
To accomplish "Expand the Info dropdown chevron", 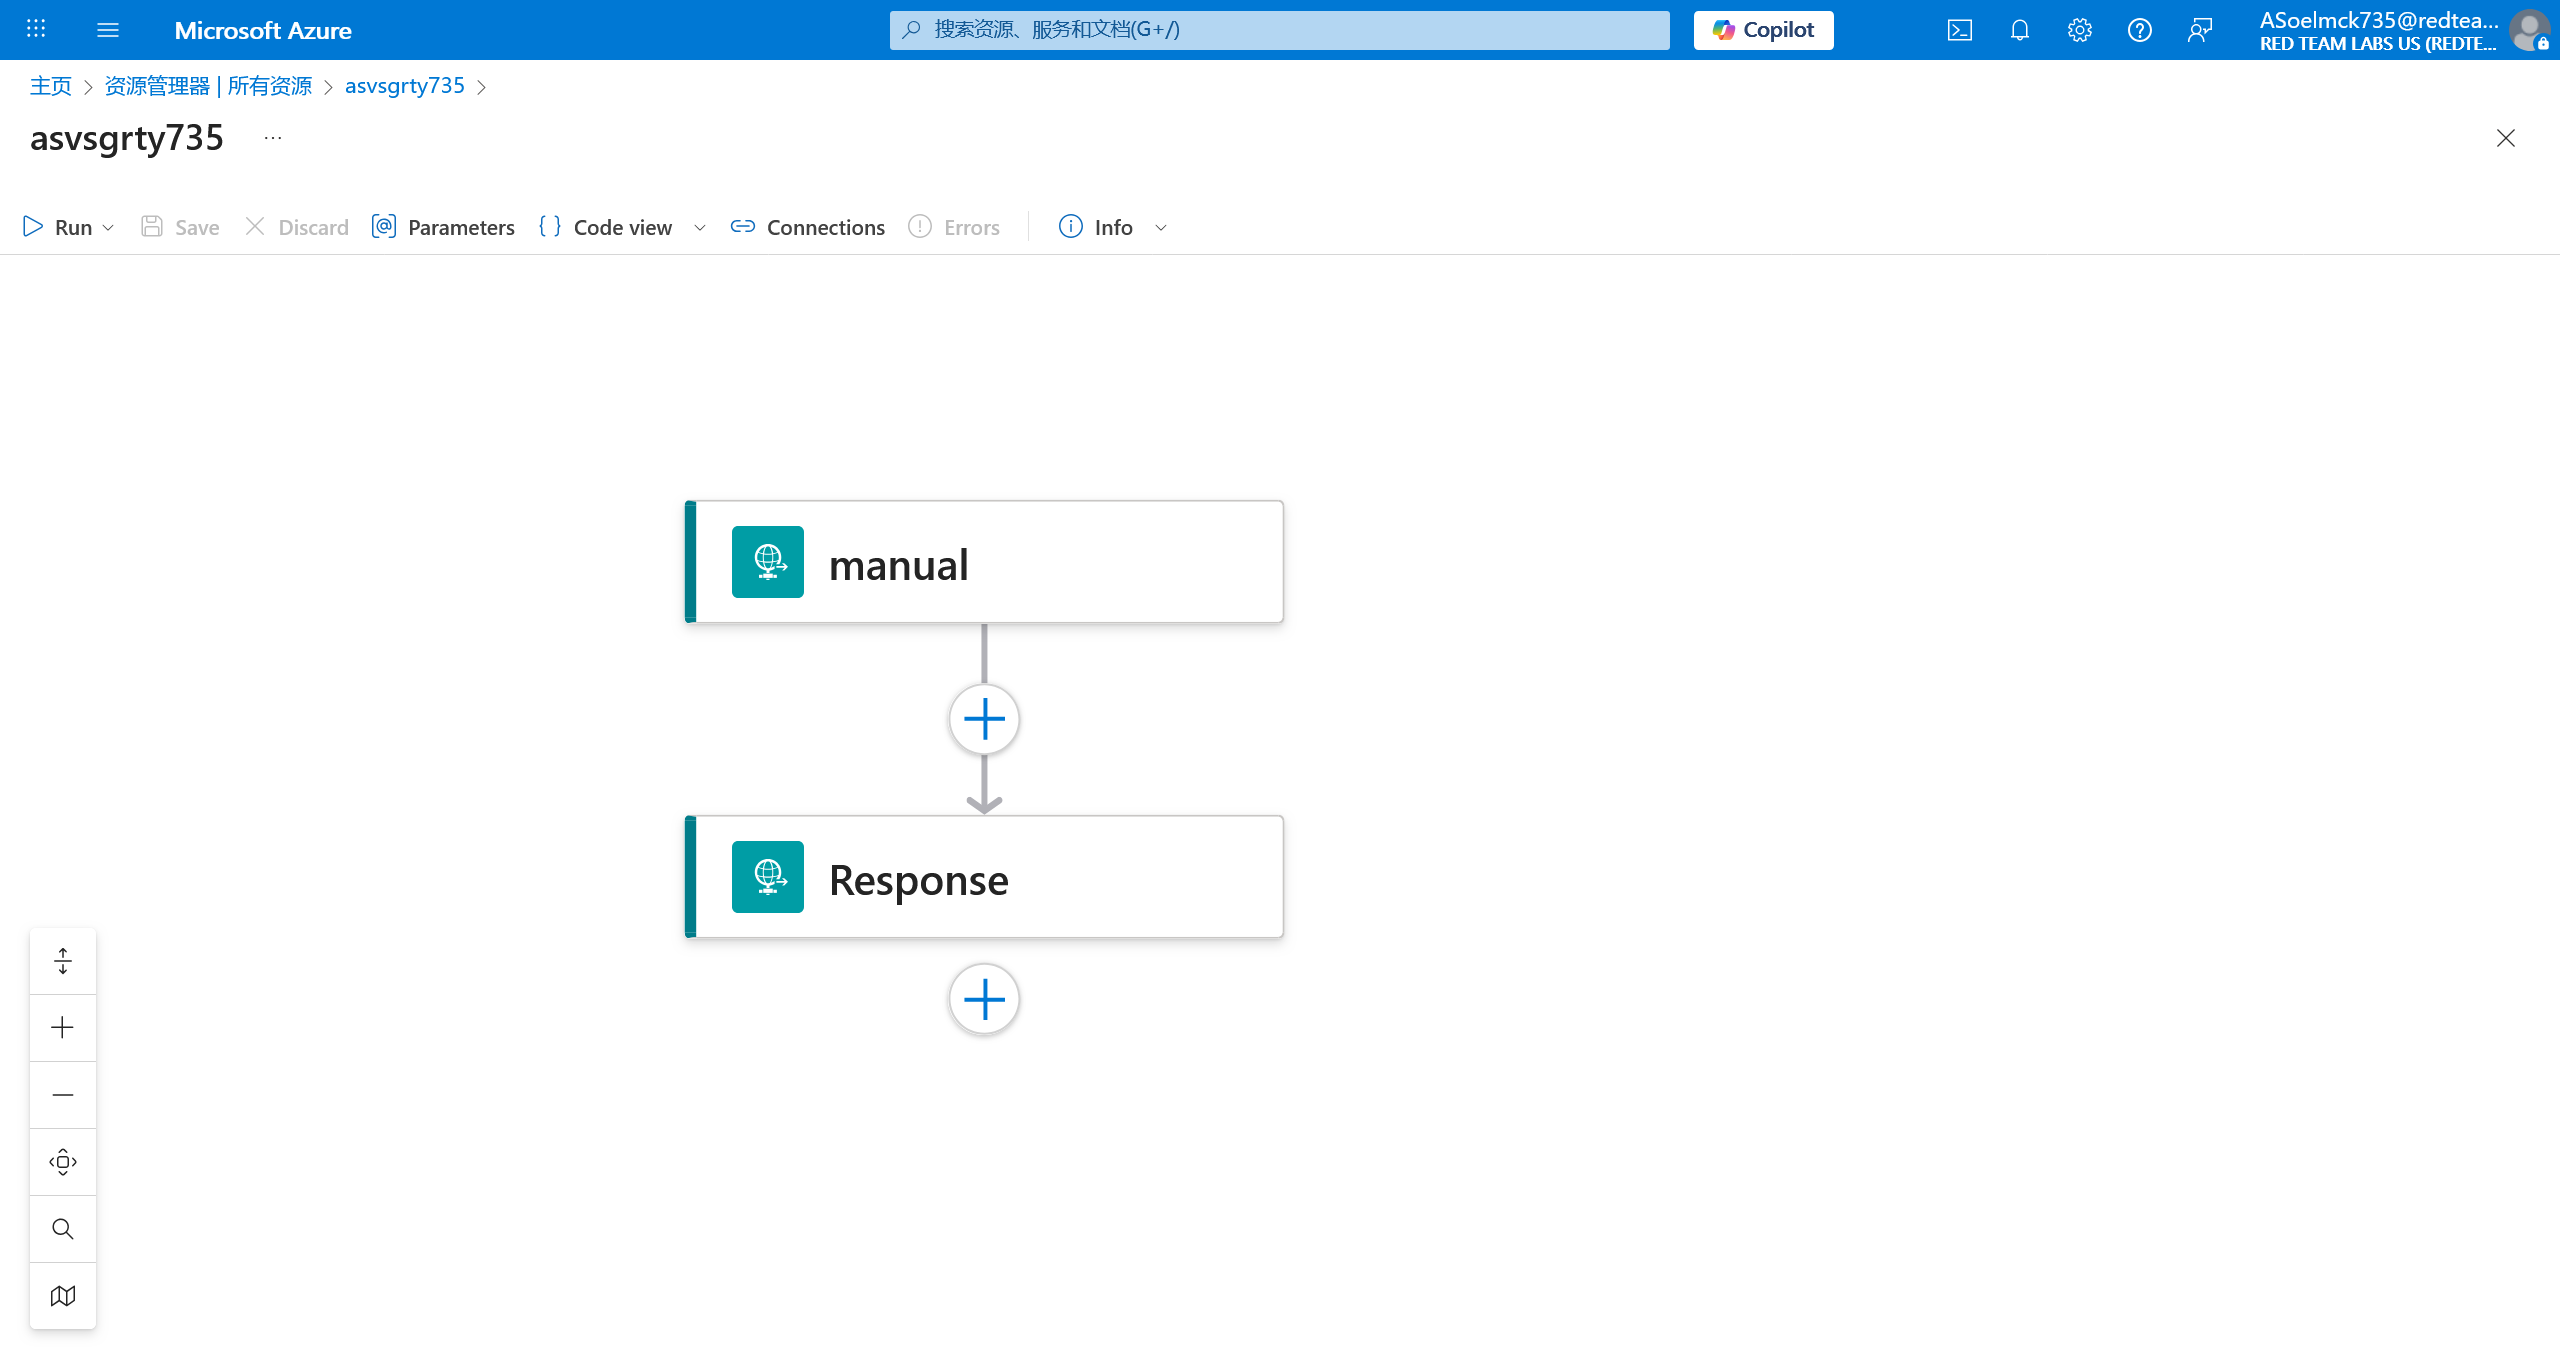I will coord(1161,228).
